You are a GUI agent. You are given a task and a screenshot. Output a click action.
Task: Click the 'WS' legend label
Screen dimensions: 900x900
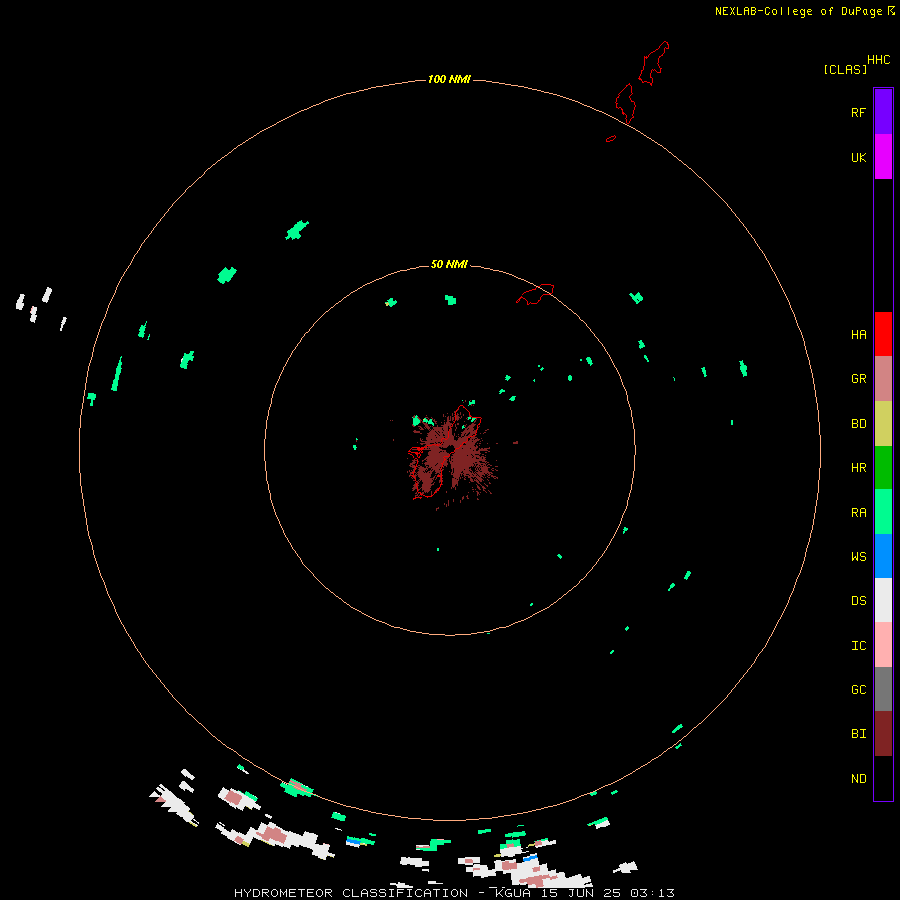click(x=859, y=556)
